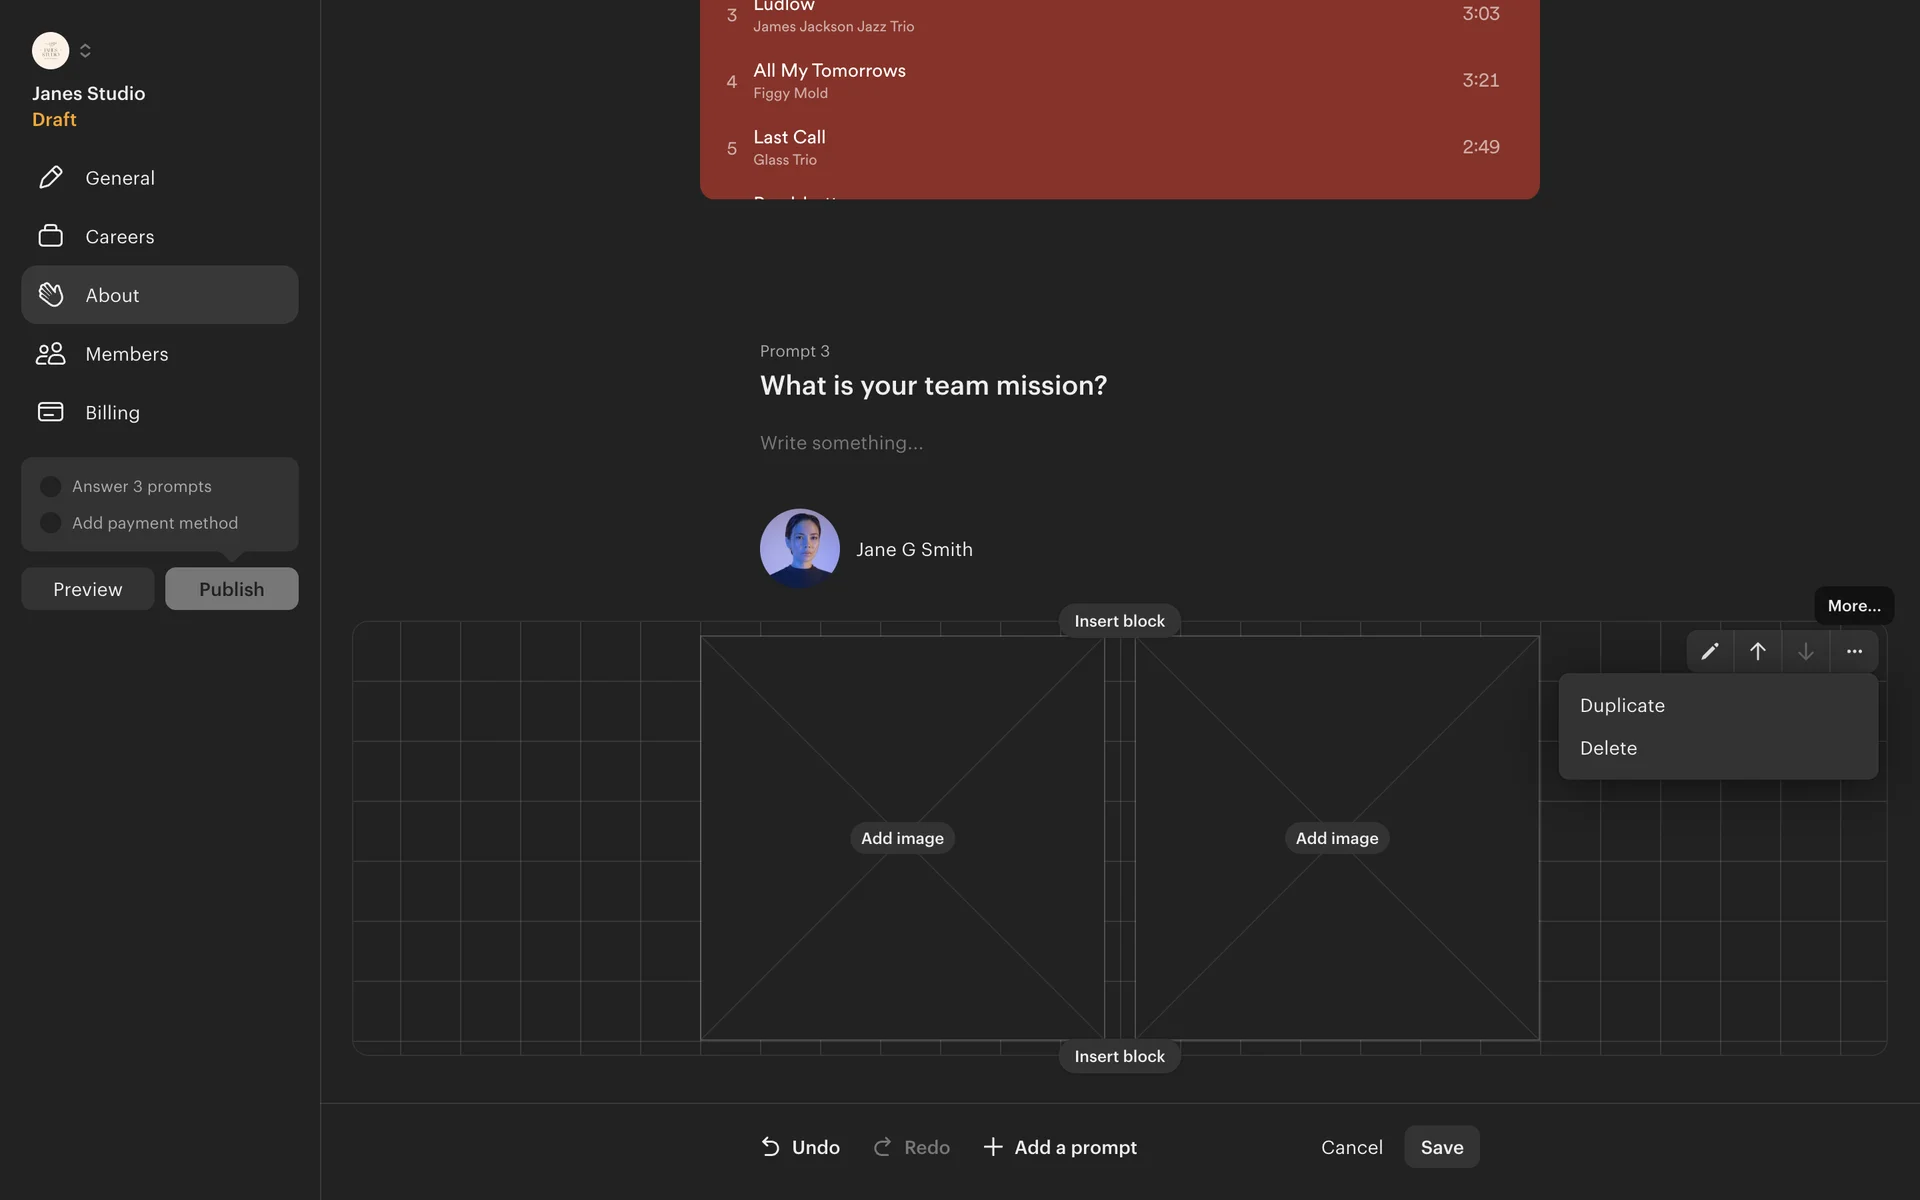
Task: Expand the Janes Studio workspace switcher
Action: (x=85, y=50)
